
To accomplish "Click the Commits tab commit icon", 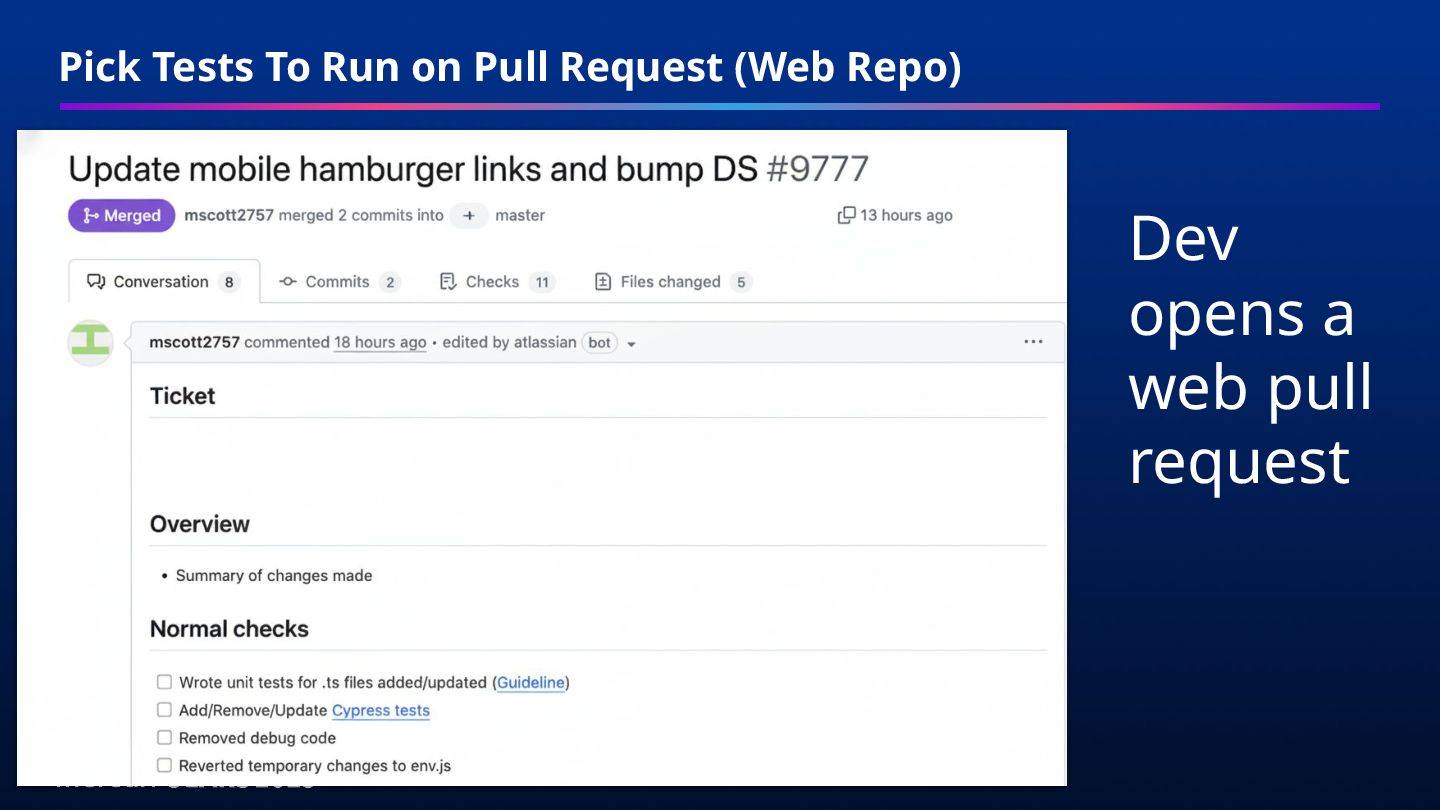I will pos(288,282).
